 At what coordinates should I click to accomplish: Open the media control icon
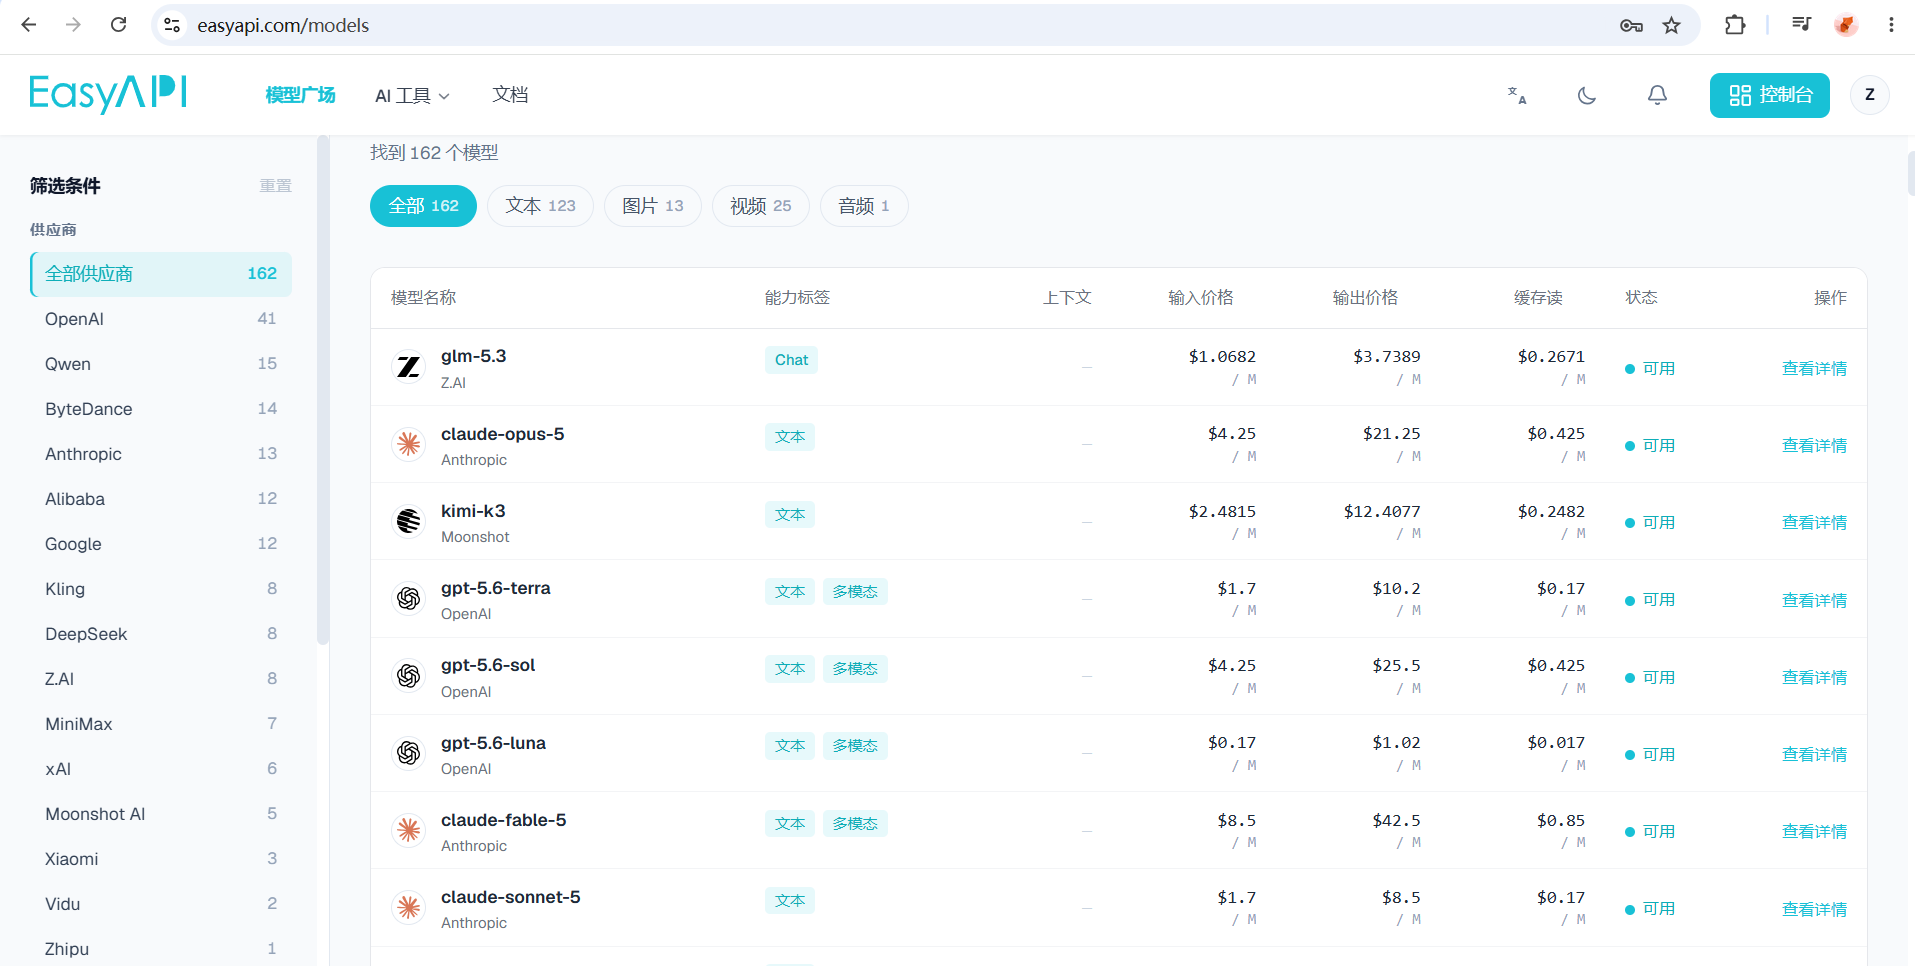(x=1801, y=25)
